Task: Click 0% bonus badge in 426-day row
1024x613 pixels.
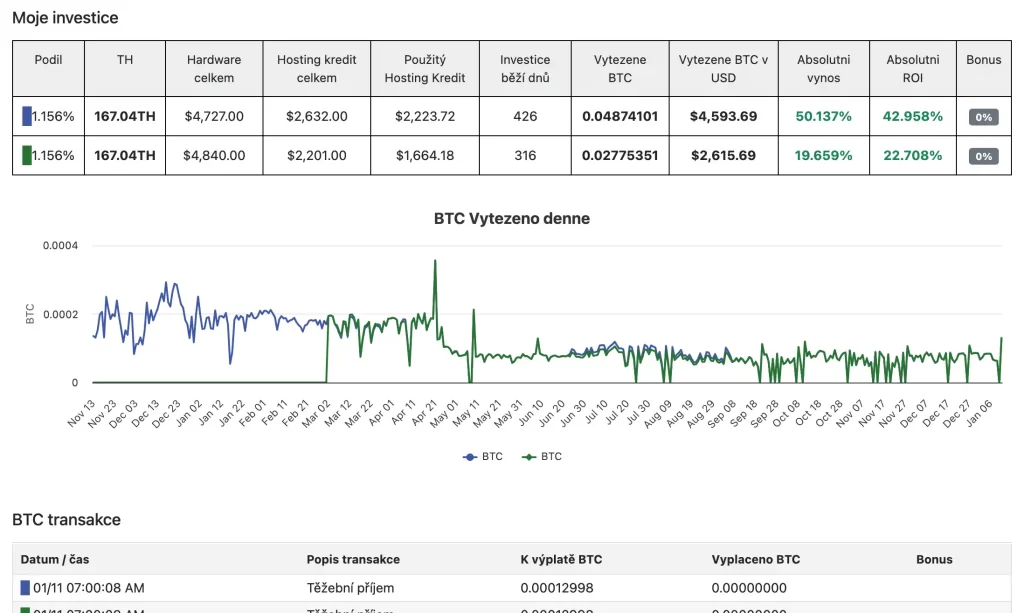Action: click(x=984, y=117)
